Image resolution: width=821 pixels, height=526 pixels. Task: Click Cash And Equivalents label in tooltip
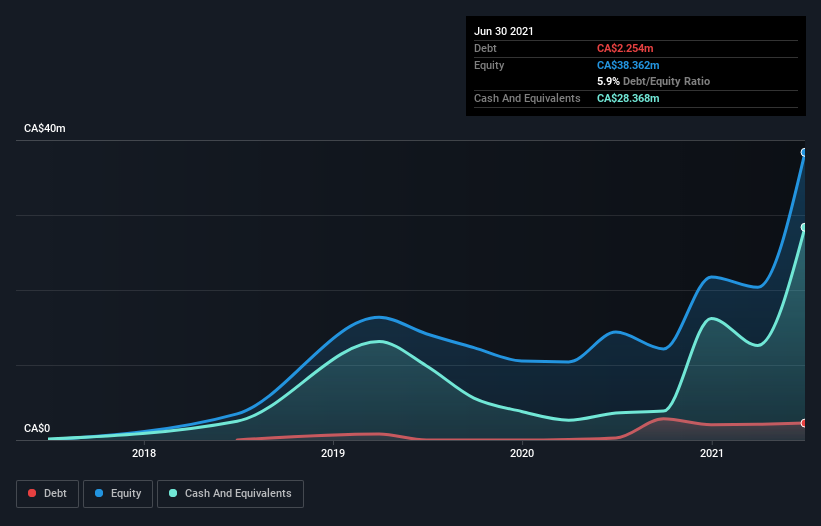pyautogui.click(x=527, y=98)
